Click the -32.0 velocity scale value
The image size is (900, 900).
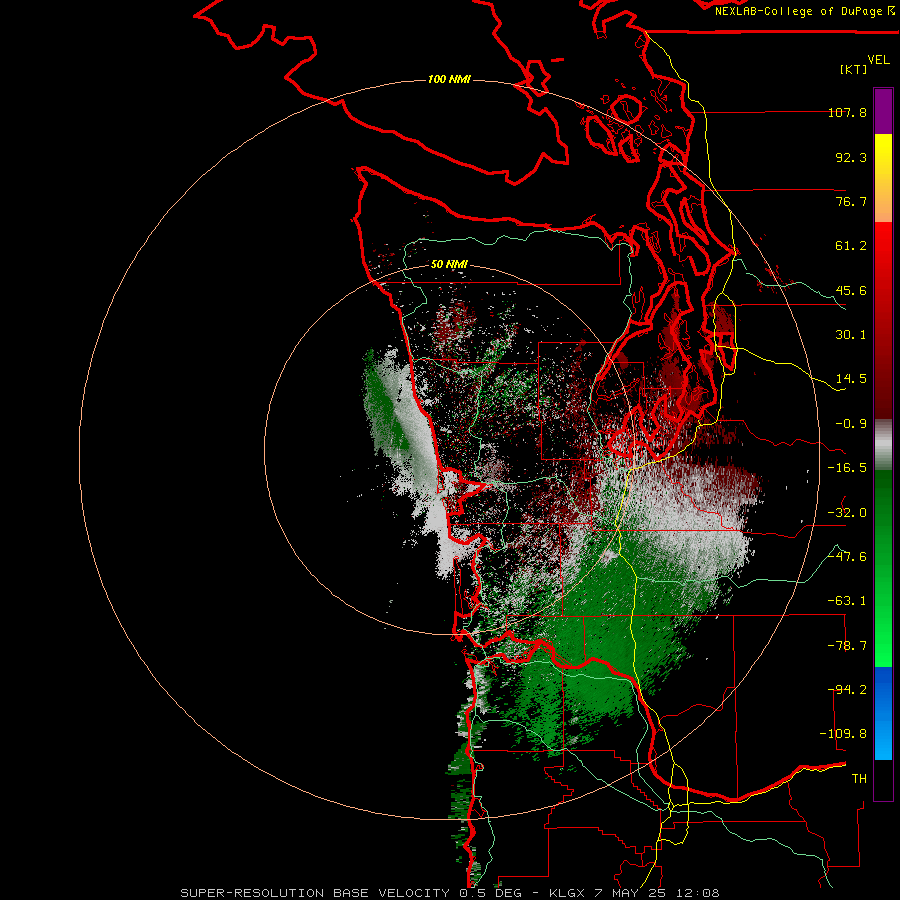click(847, 513)
